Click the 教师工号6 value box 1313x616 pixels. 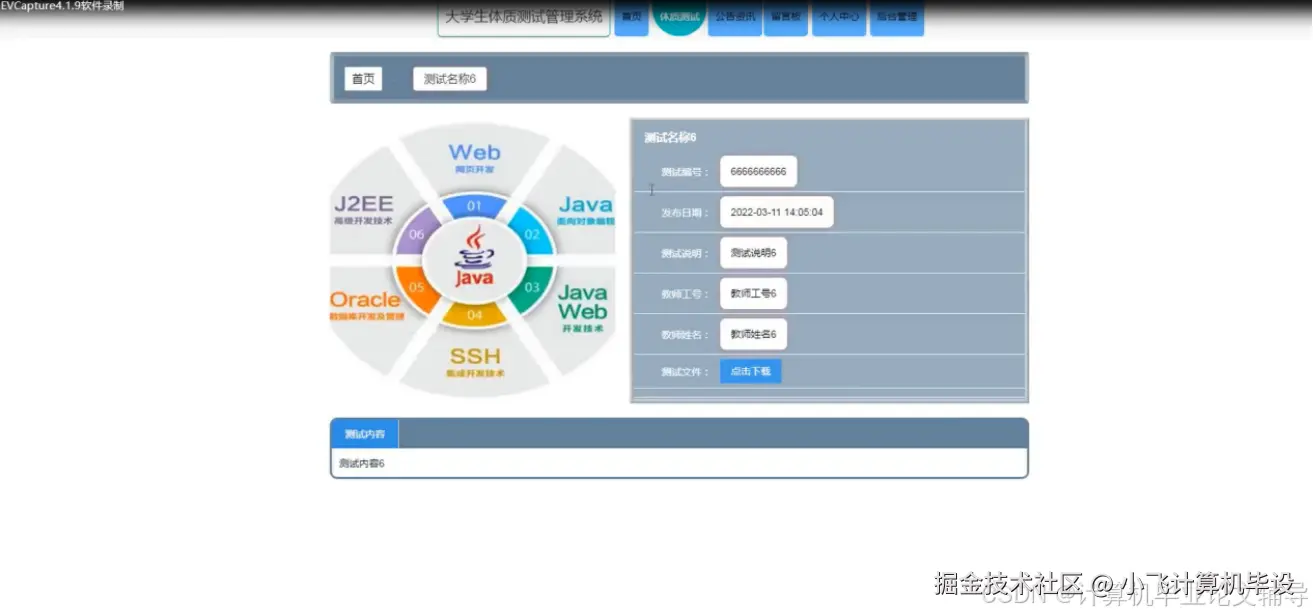753,293
